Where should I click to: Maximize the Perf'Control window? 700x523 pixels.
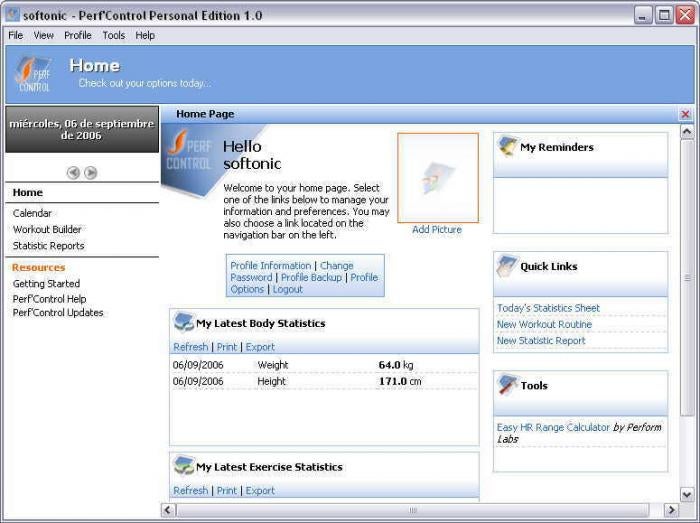[x=664, y=15]
